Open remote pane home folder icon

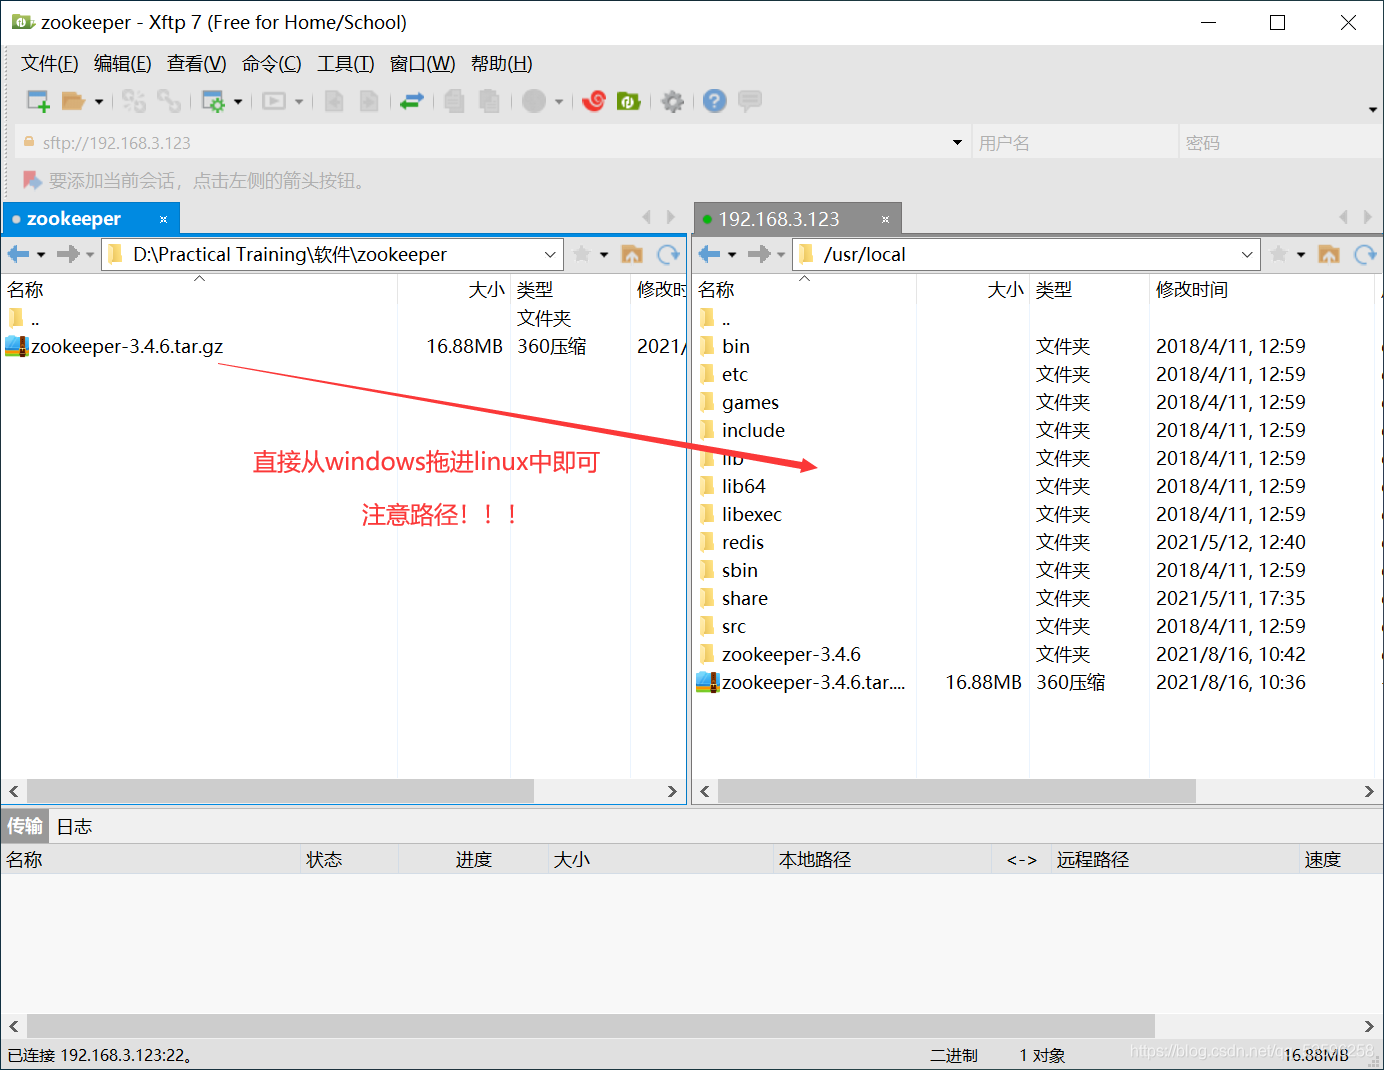tap(1329, 255)
